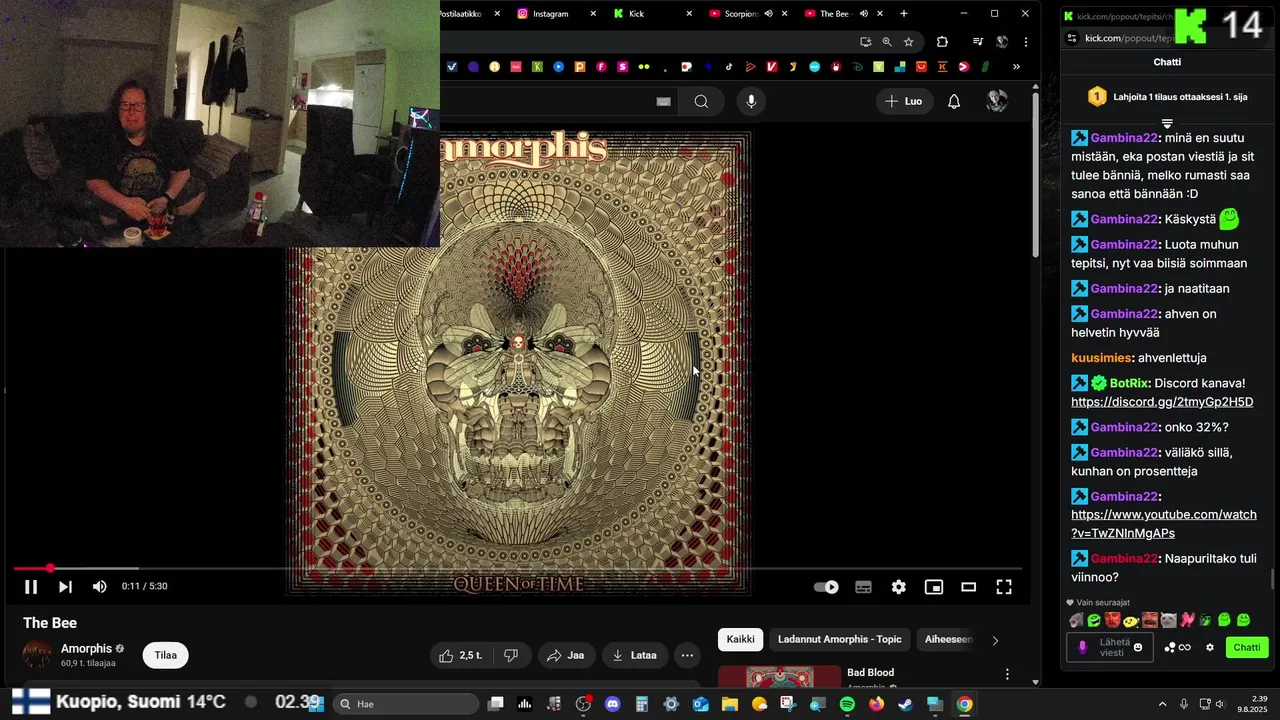Image resolution: width=1280 pixels, height=720 pixels.
Task: Skip to the next video
Action: pos(65,587)
